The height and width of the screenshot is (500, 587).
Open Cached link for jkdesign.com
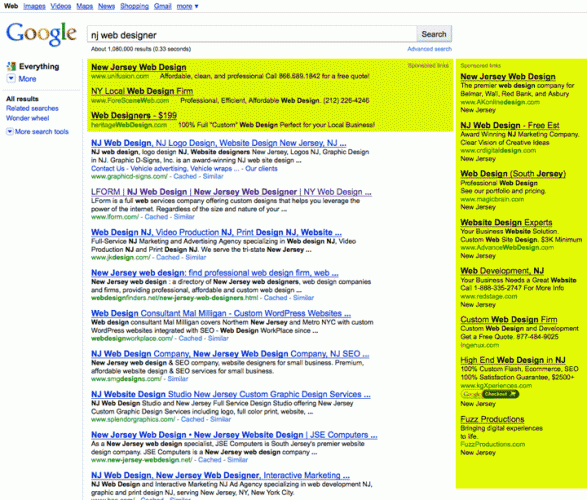point(168,257)
